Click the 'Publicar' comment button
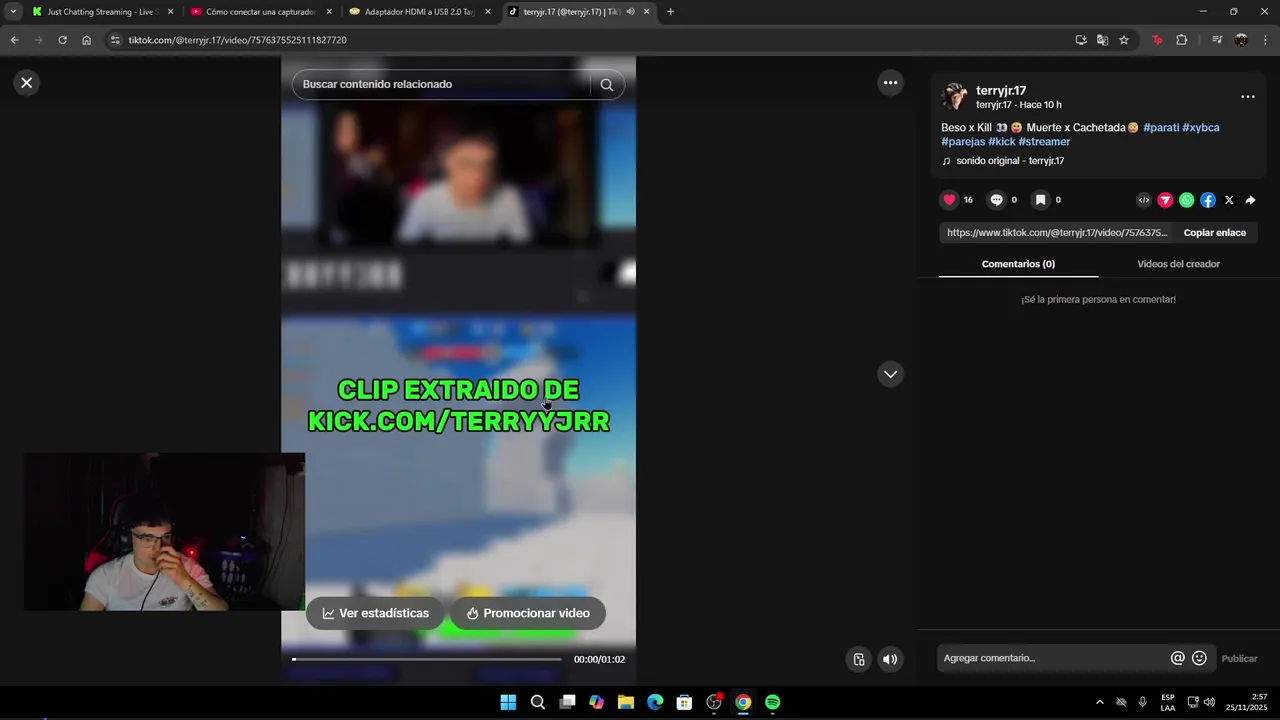The height and width of the screenshot is (720, 1280). point(1239,658)
